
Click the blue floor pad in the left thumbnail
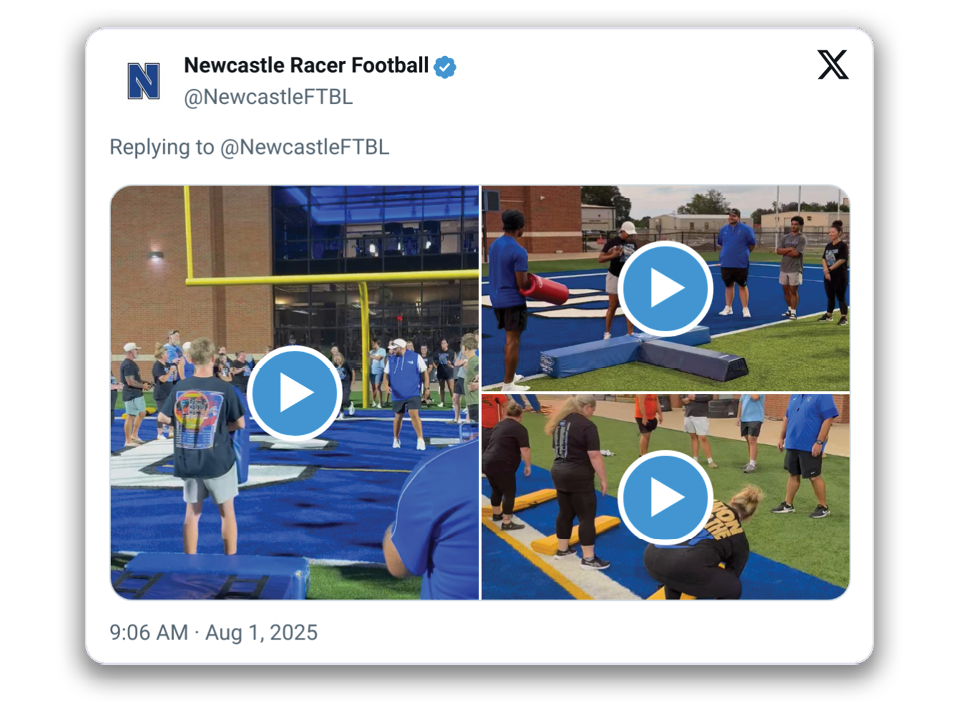[211, 576]
